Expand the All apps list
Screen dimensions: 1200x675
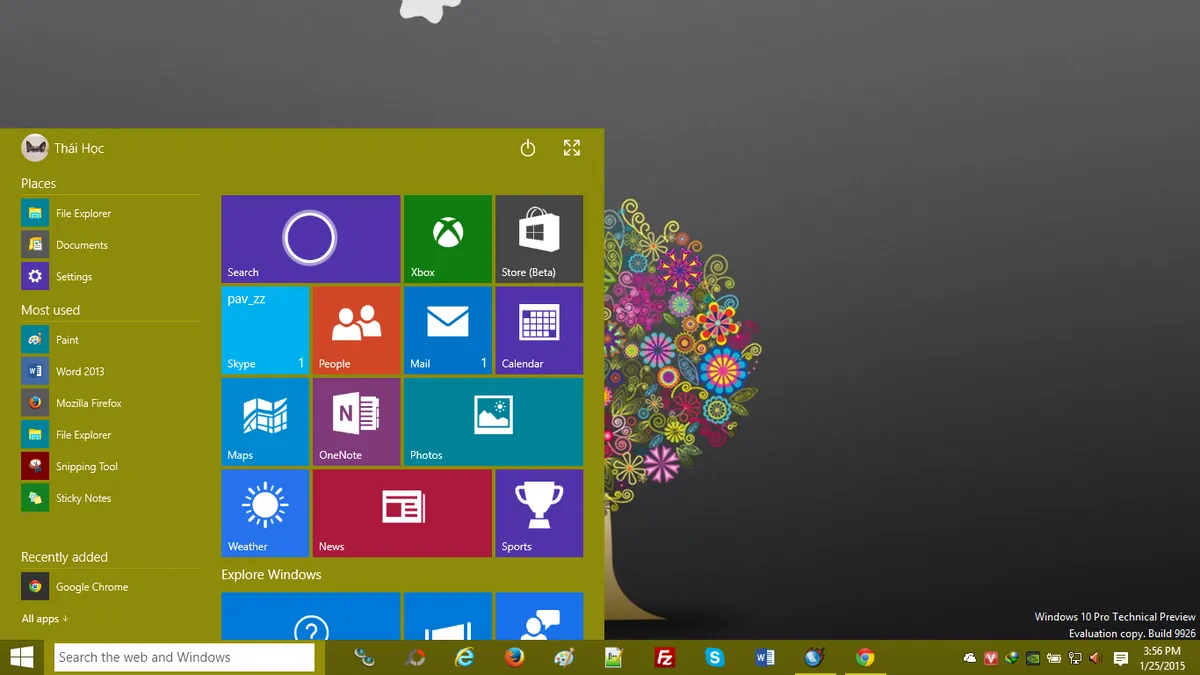click(x=45, y=619)
